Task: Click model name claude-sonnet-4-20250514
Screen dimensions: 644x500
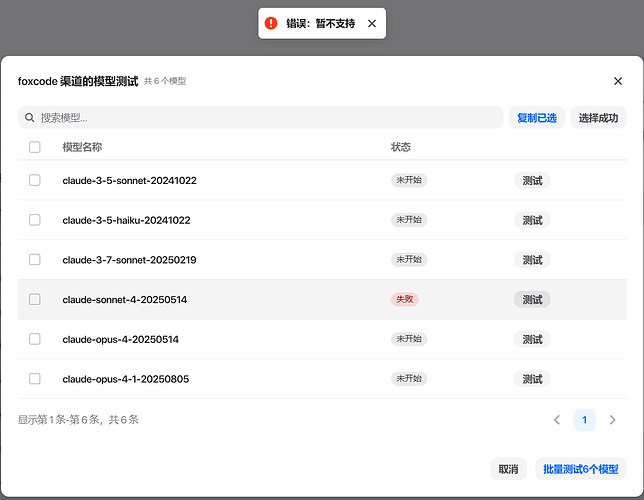Action: tap(124, 300)
